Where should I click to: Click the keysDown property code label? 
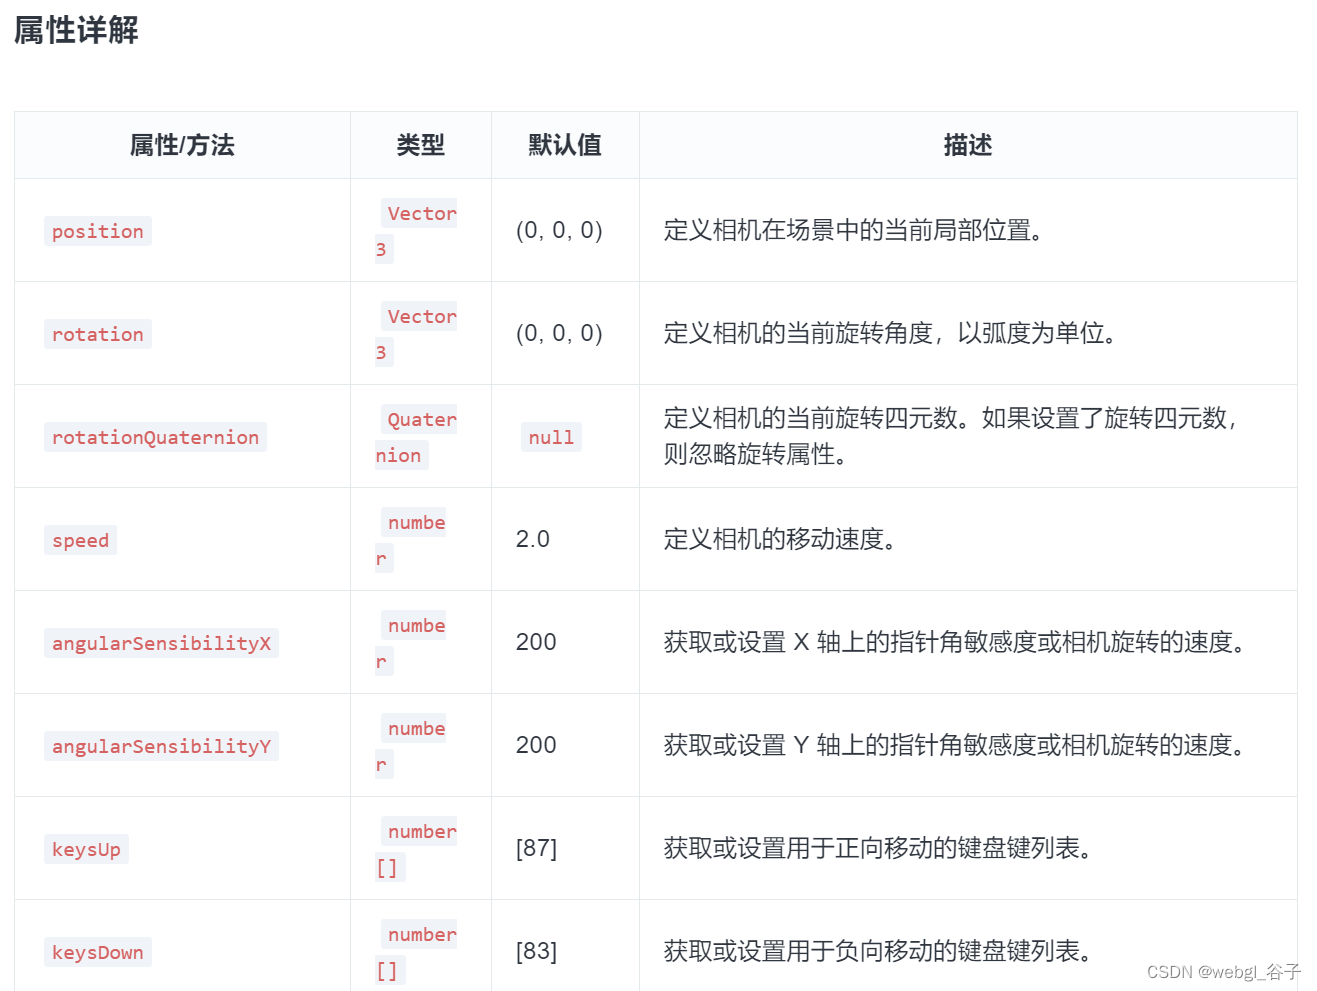(x=98, y=952)
